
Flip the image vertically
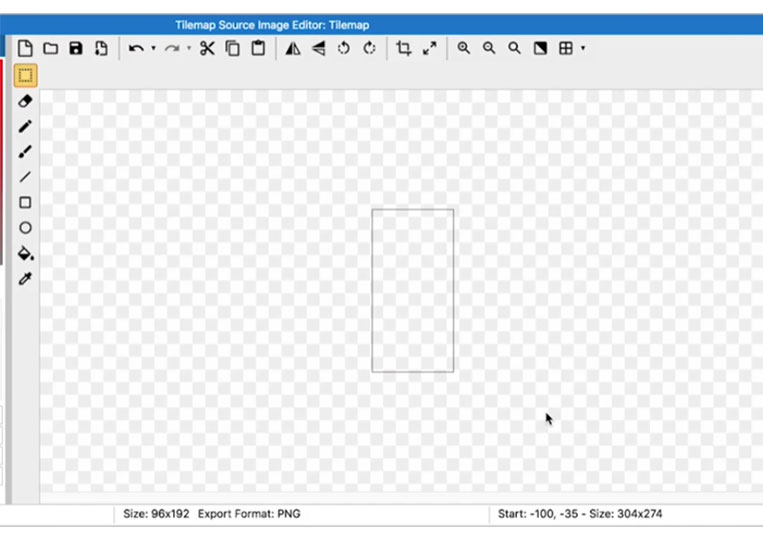pos(319,48)
